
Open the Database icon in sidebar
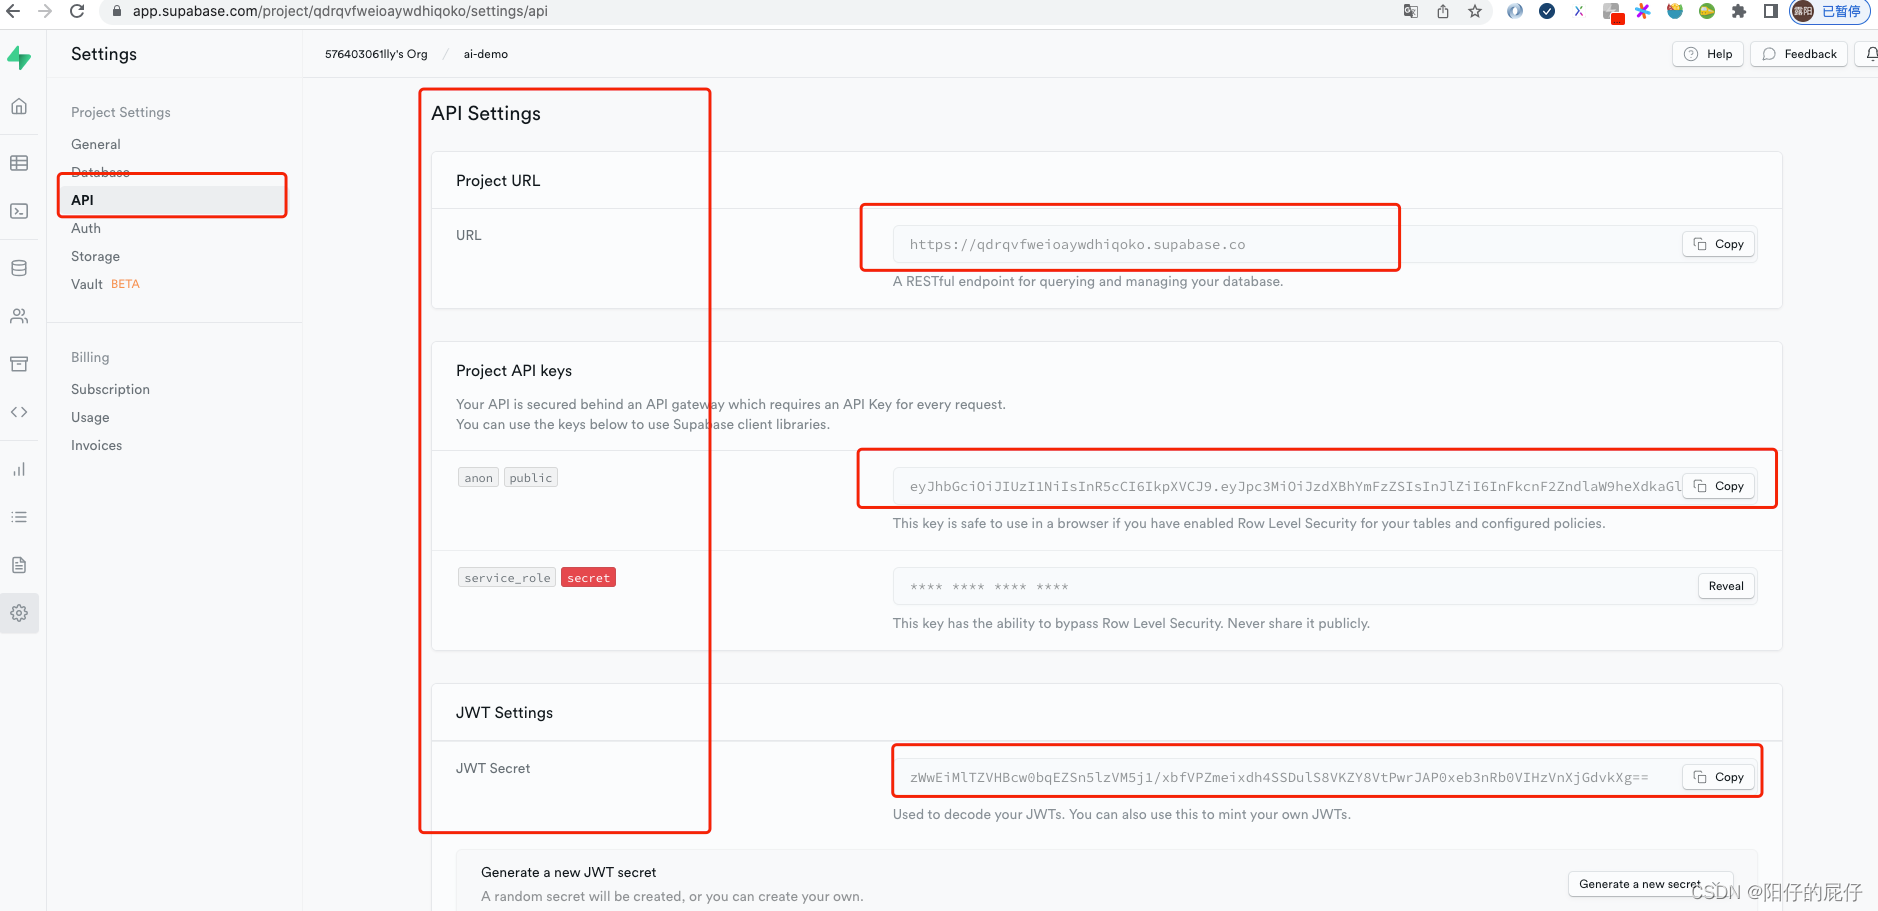(x=19, y=268)
